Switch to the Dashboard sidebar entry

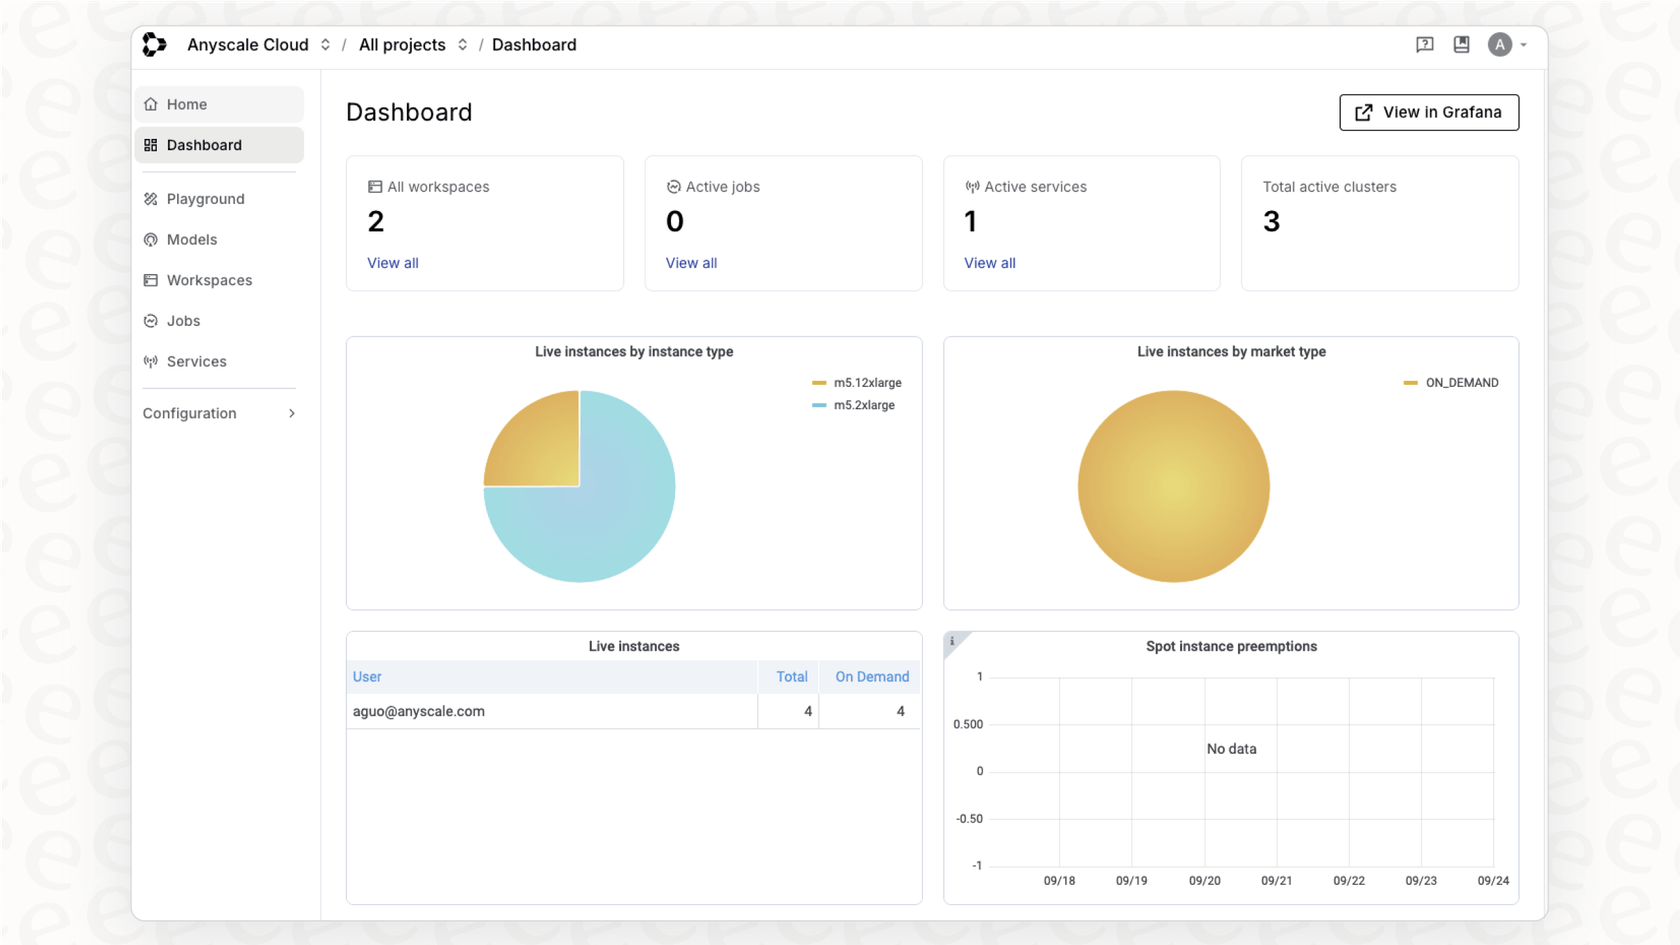click(204, 144)
